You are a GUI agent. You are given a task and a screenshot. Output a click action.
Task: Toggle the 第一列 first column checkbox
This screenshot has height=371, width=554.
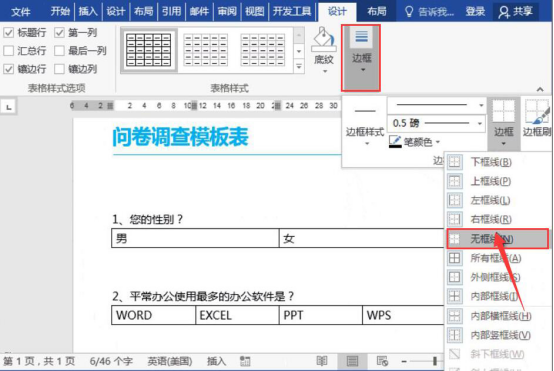(x=59, y=33)
